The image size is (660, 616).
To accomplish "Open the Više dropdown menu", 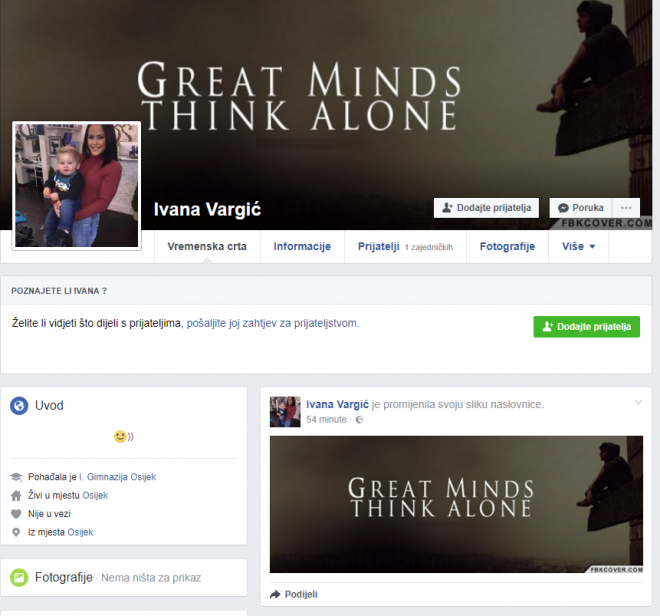I will 578,246.
